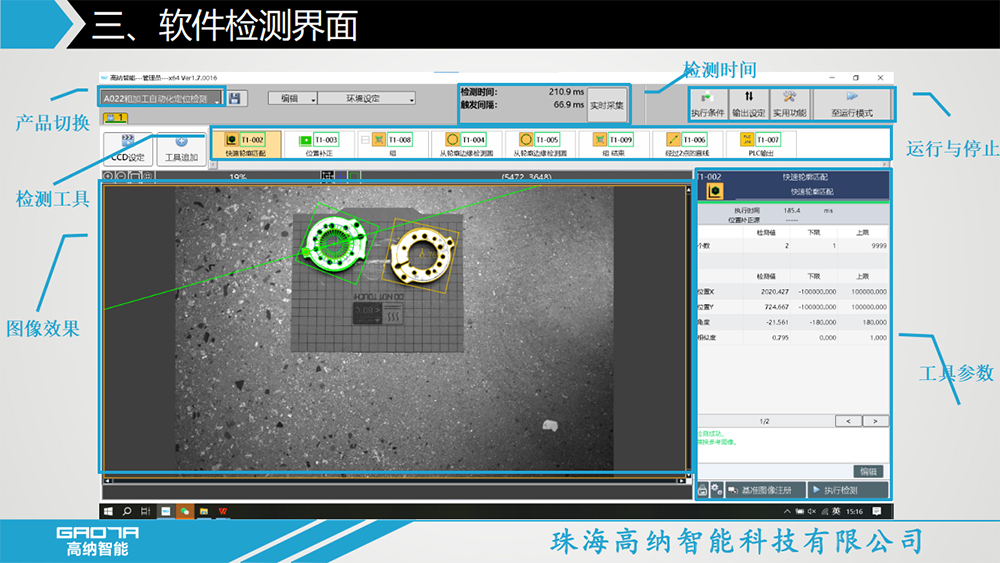
Task: Open WeChat from the Windows taskbar
Action: pos(184,511)
